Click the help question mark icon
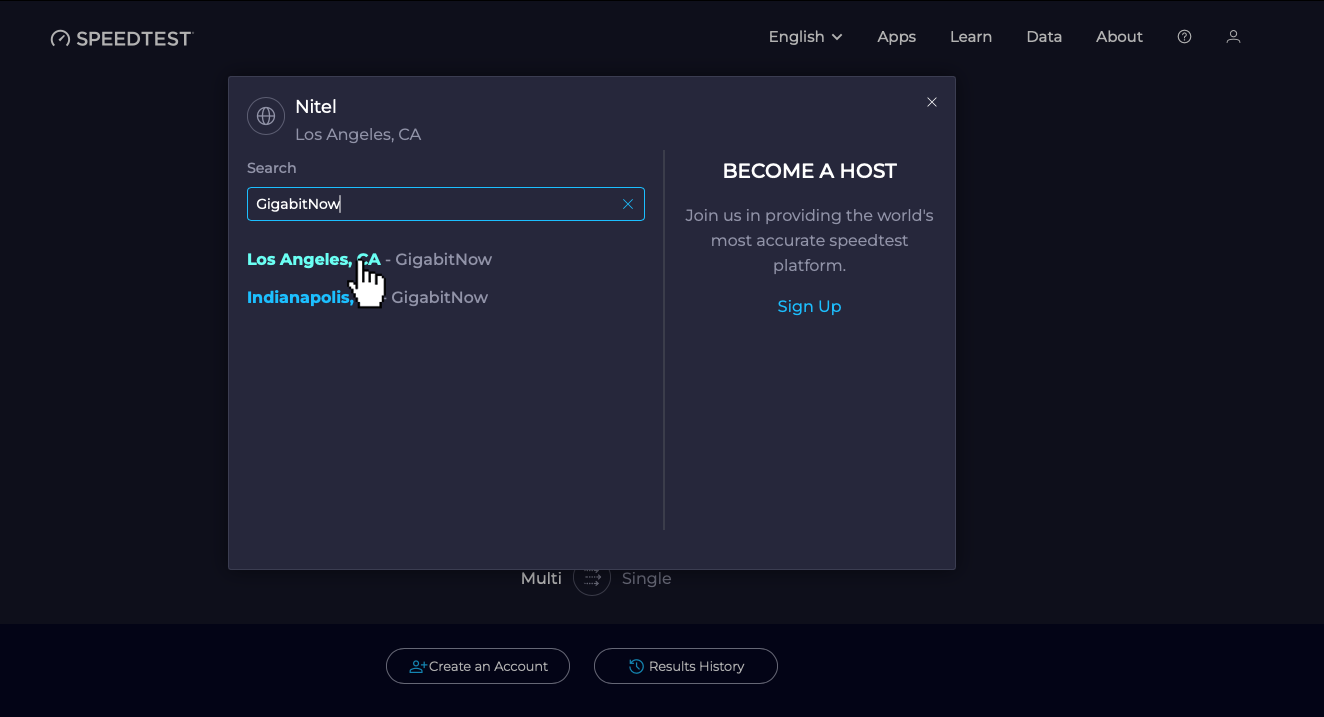Viewport: 1324px width, 717px height. click(1184, 37)
